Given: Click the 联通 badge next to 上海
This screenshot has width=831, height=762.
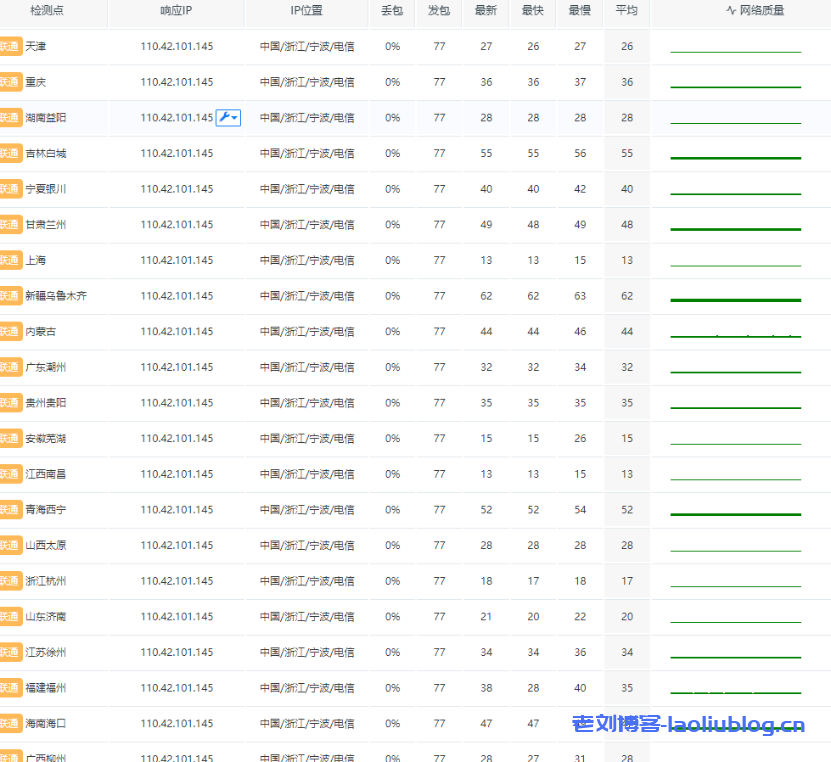Looking at the screenshot, I should pyautogui.click(x=10, y=260).
